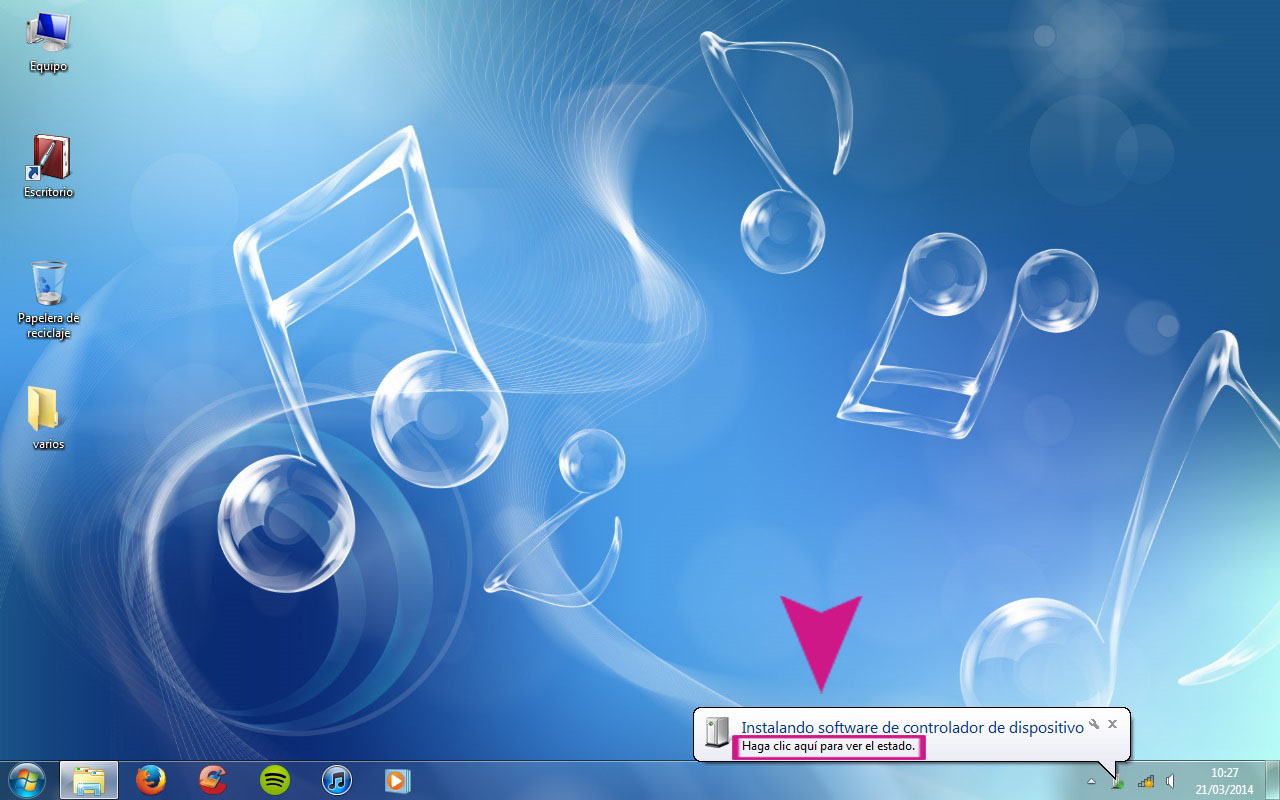Image resolution: width=1280 pixels, height=800 pixels.
Task: Select the varios folder on desktop
Action: click(x=48, y=416)
